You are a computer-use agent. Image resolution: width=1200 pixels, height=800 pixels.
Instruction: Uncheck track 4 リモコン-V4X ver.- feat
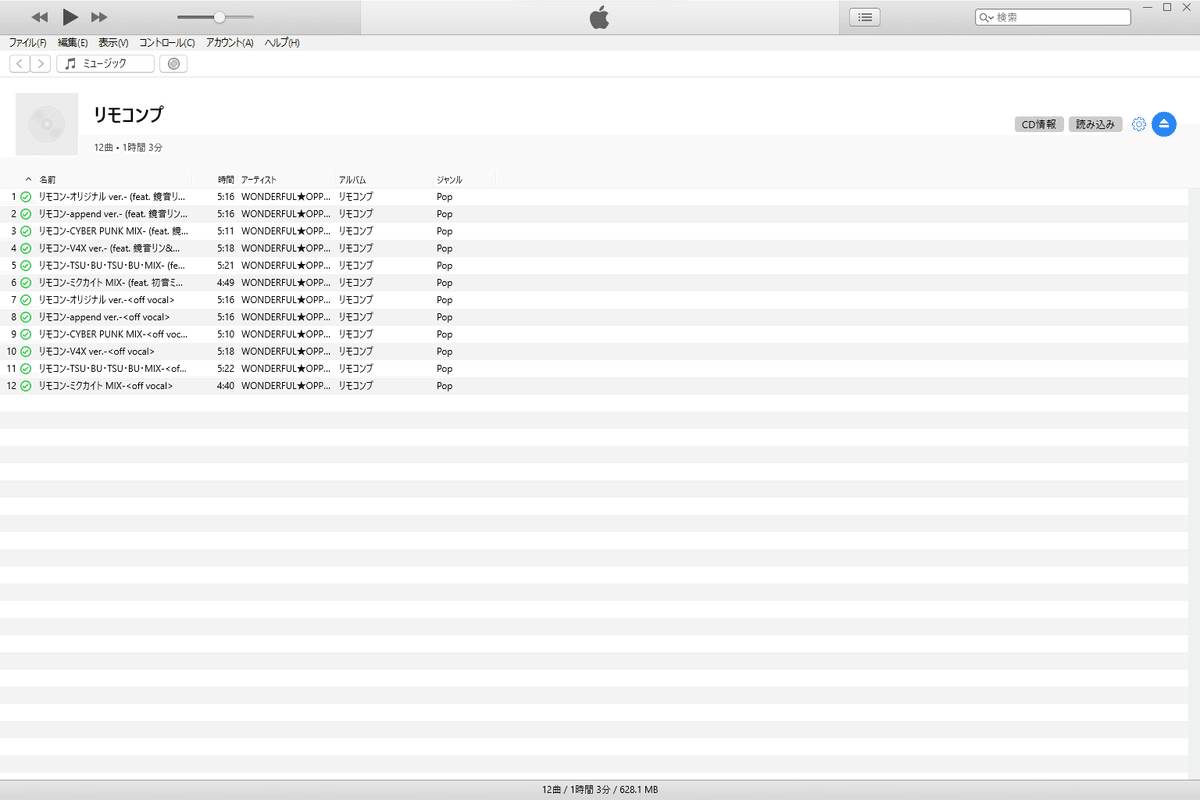[x=26, y=248]
